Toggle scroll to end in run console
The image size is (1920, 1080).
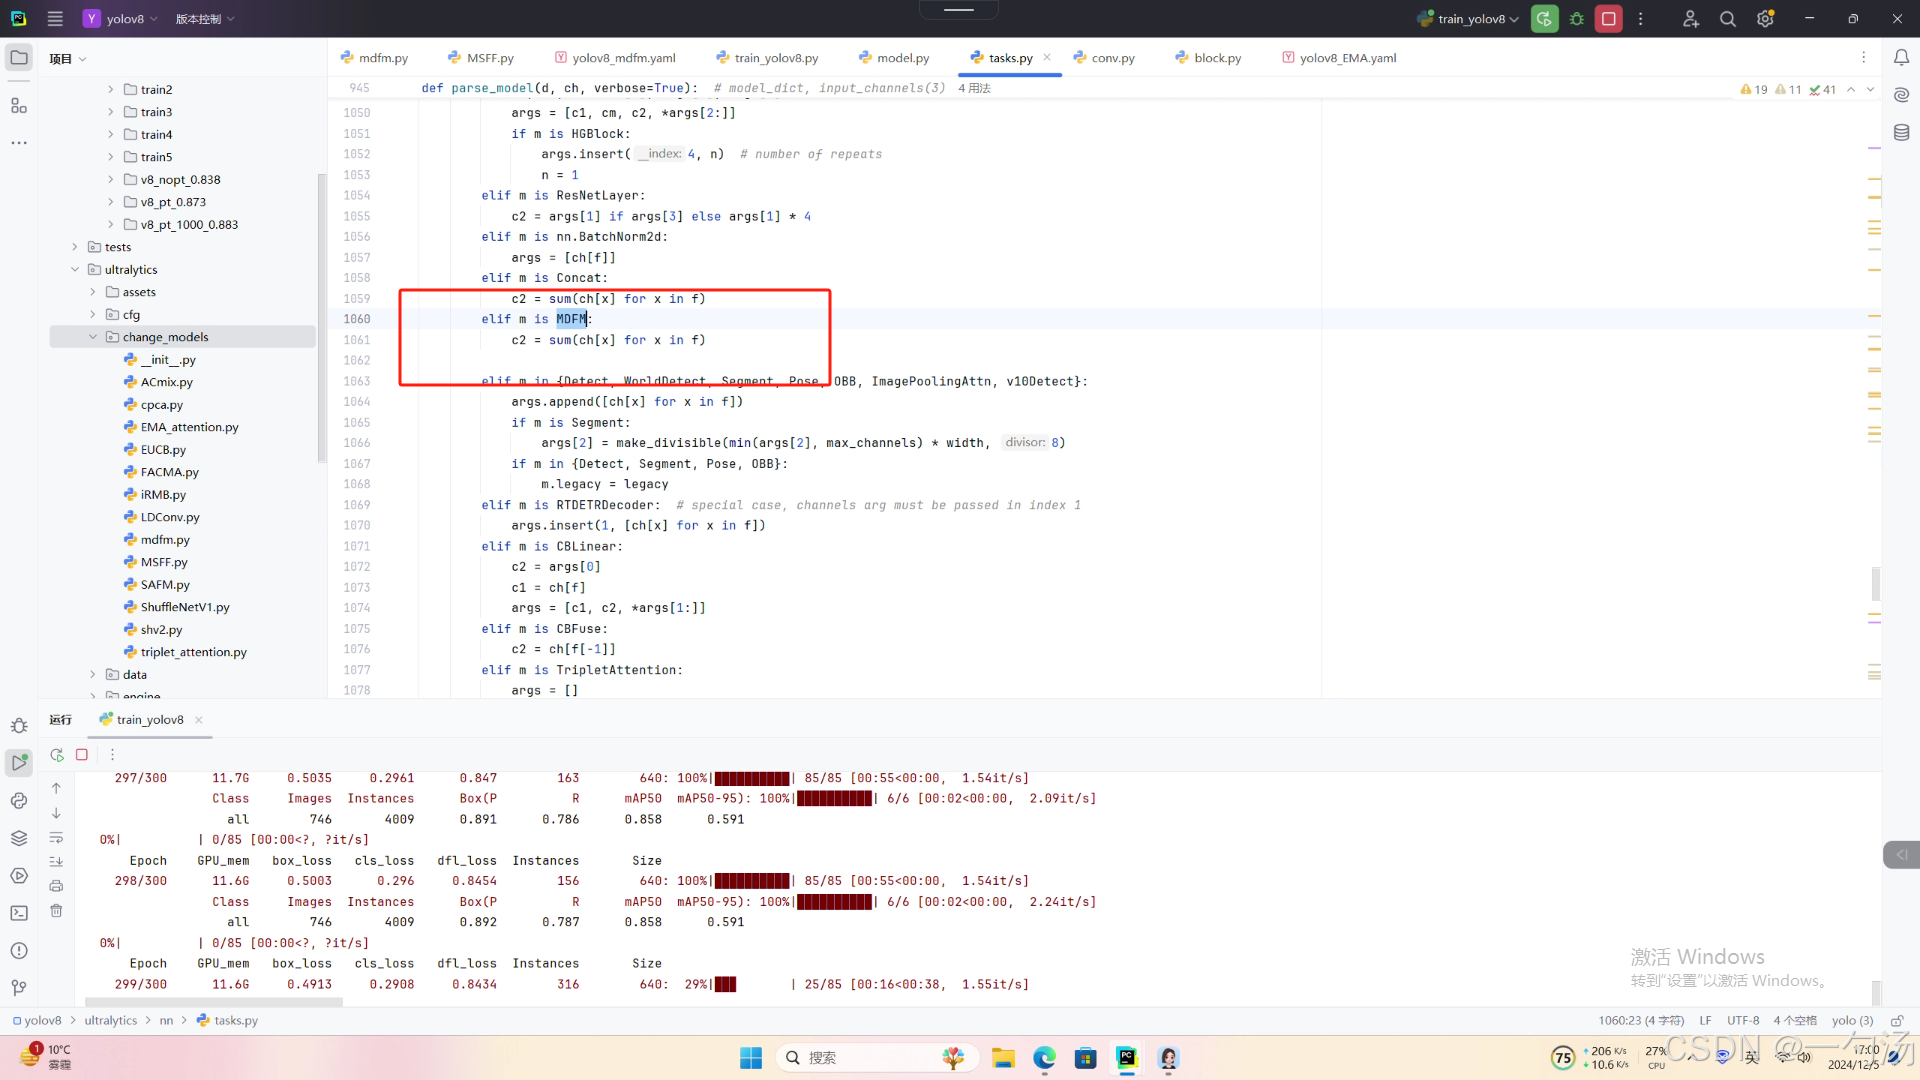pyautogui.click(x=56, y=861)
